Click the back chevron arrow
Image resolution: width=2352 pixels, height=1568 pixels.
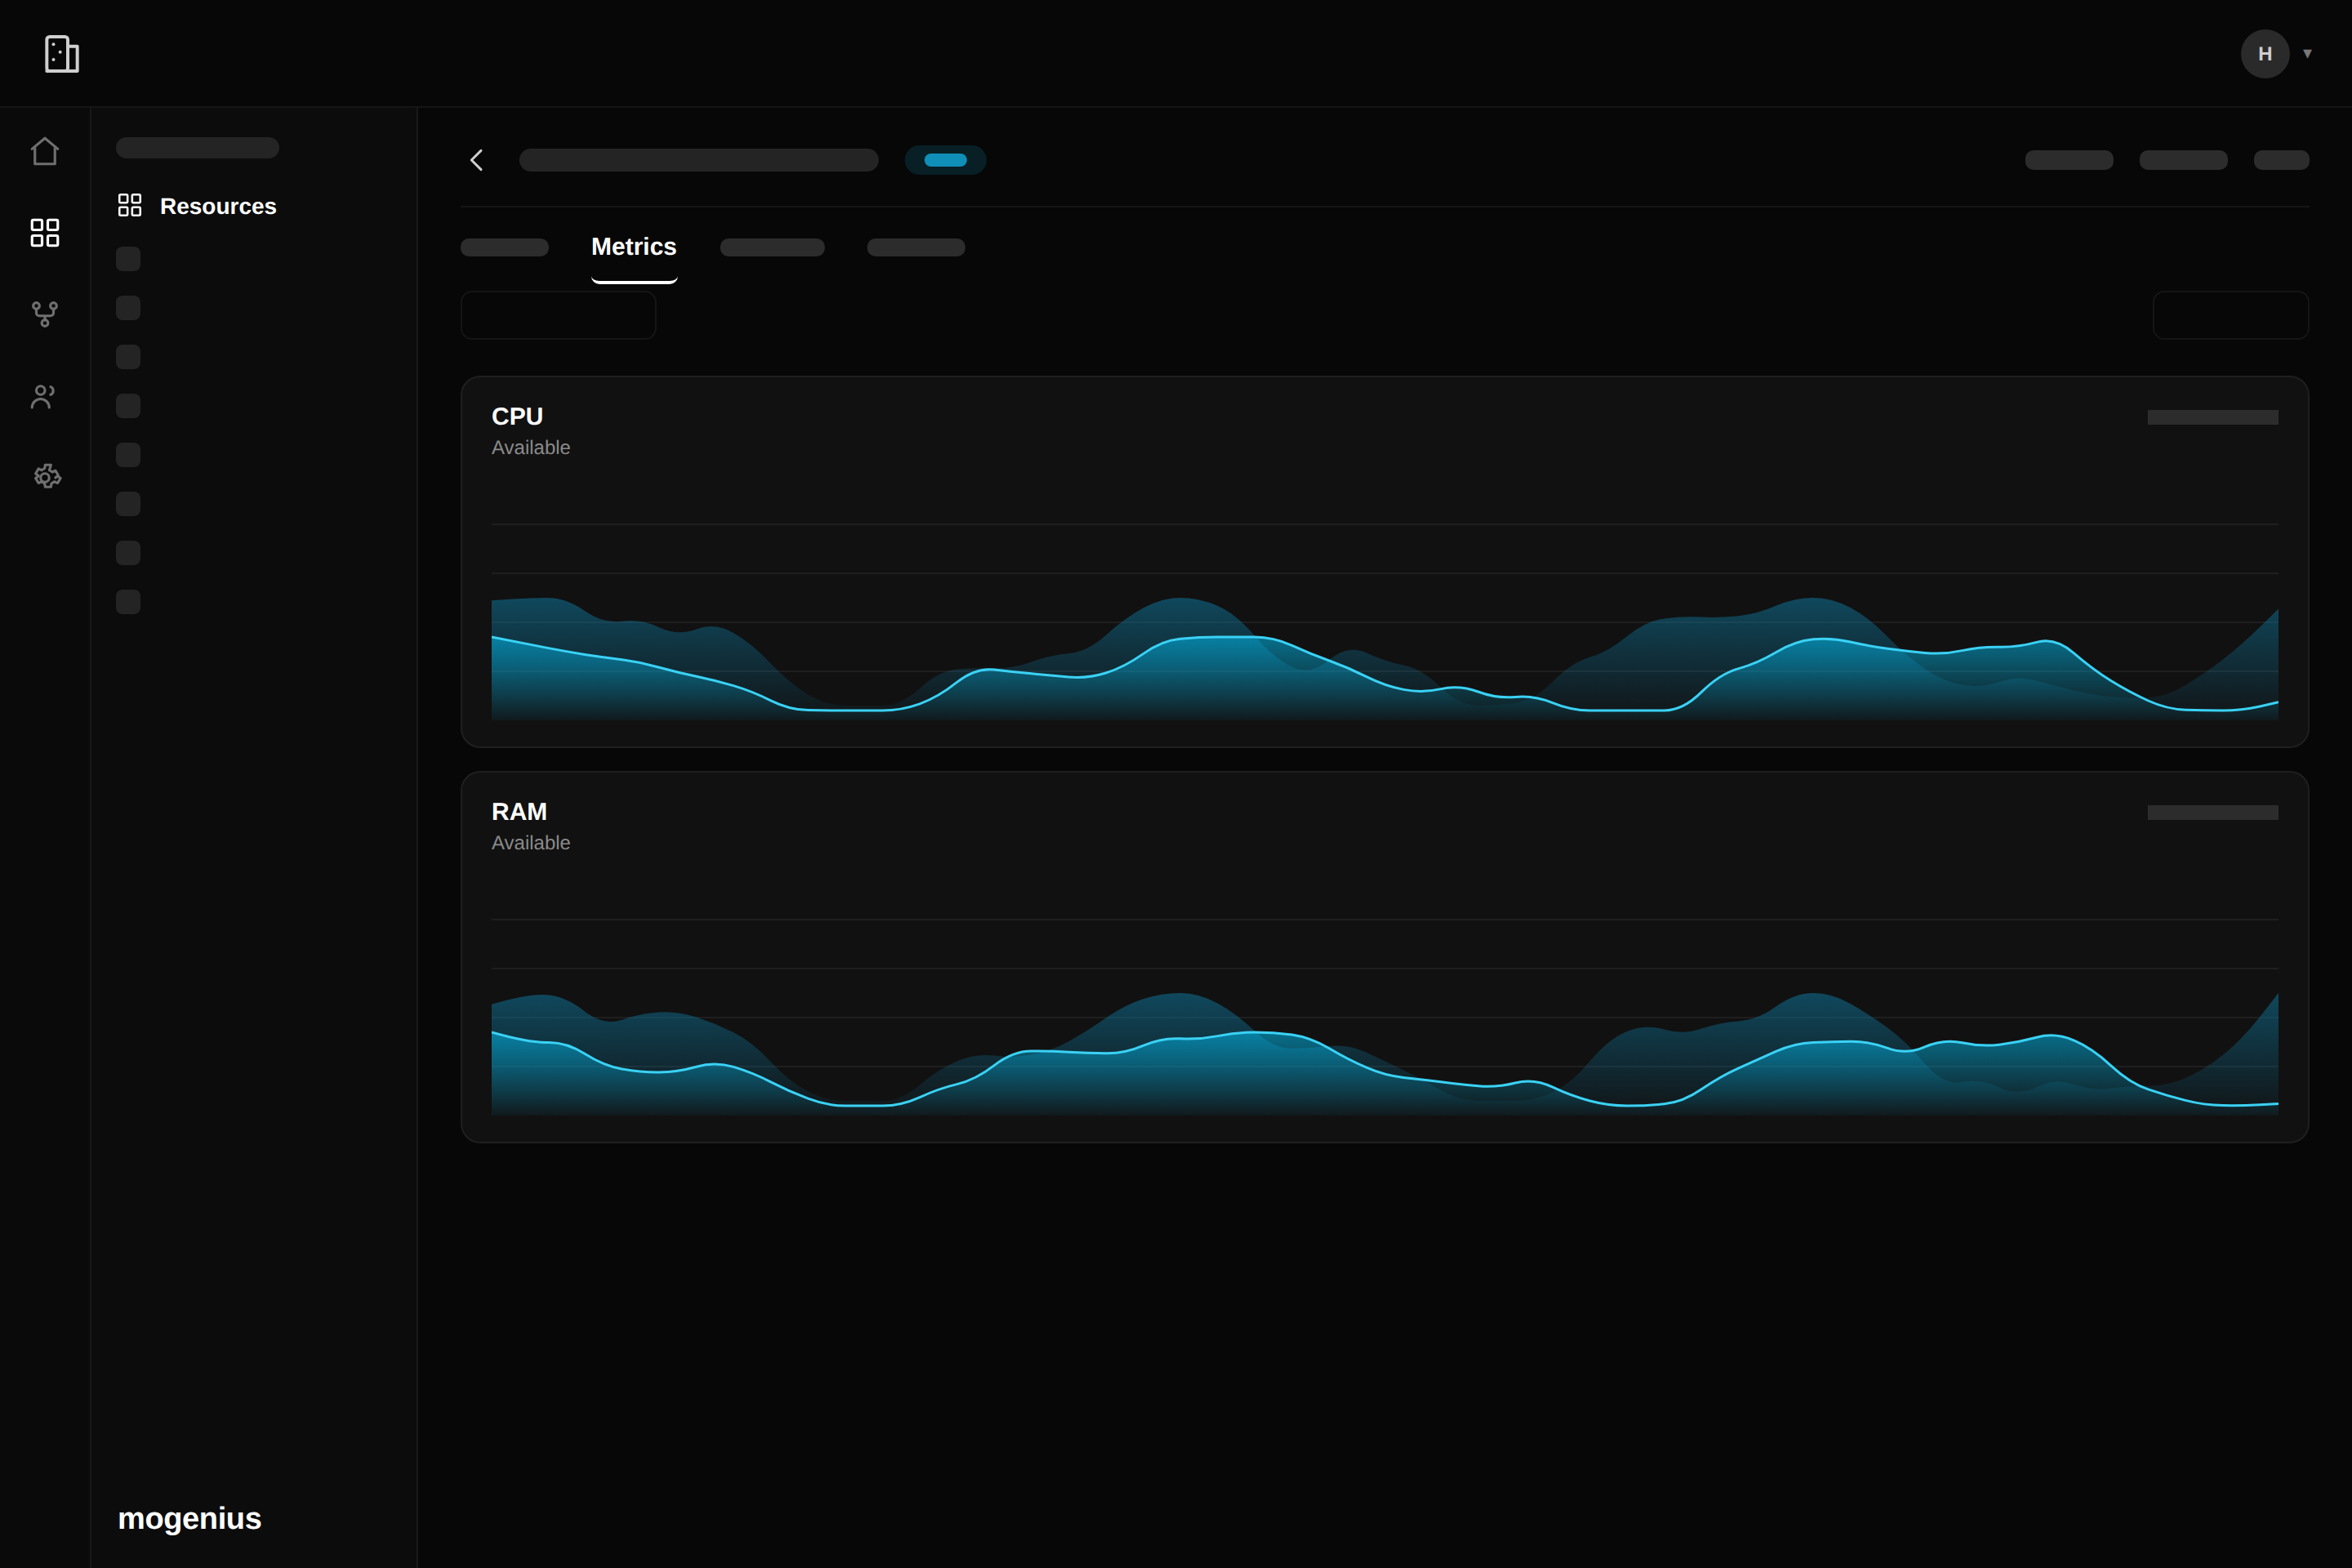point(477,160)
